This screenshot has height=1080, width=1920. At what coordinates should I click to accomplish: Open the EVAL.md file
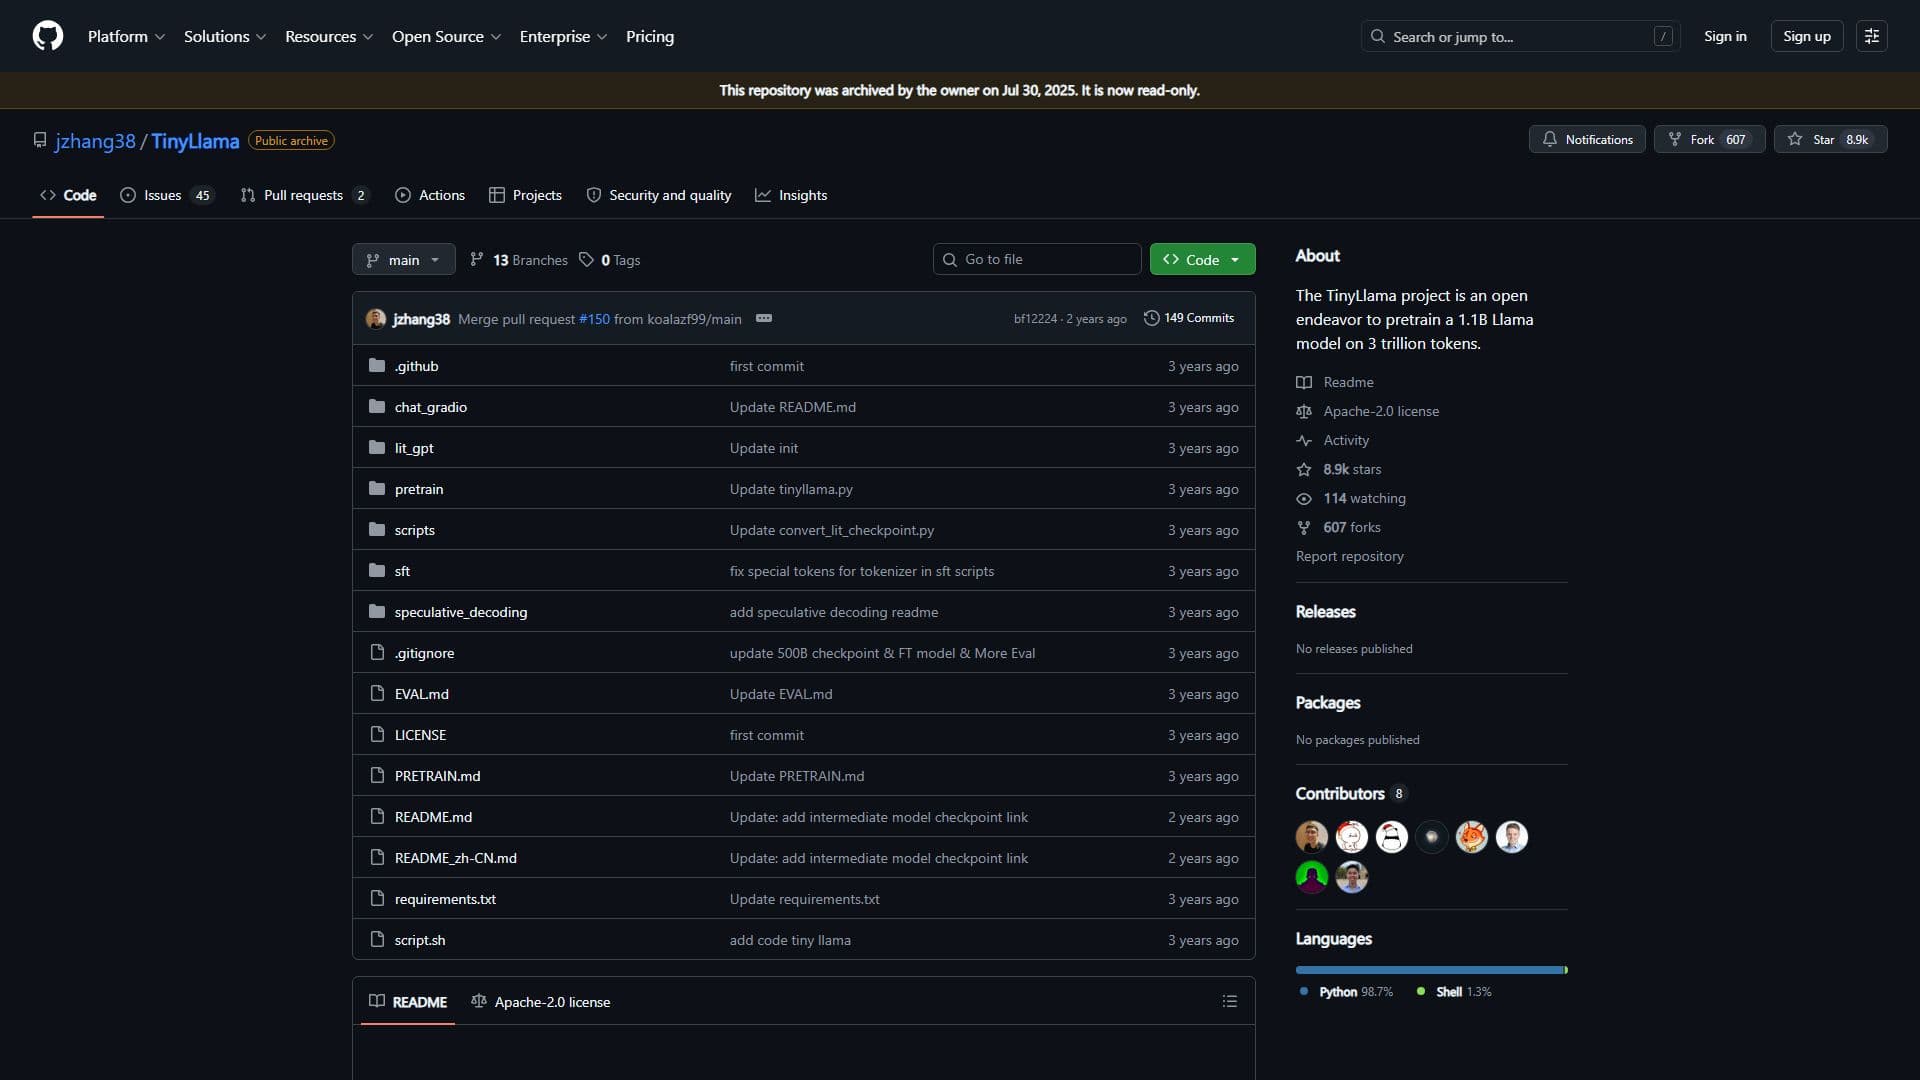(421, 694)
